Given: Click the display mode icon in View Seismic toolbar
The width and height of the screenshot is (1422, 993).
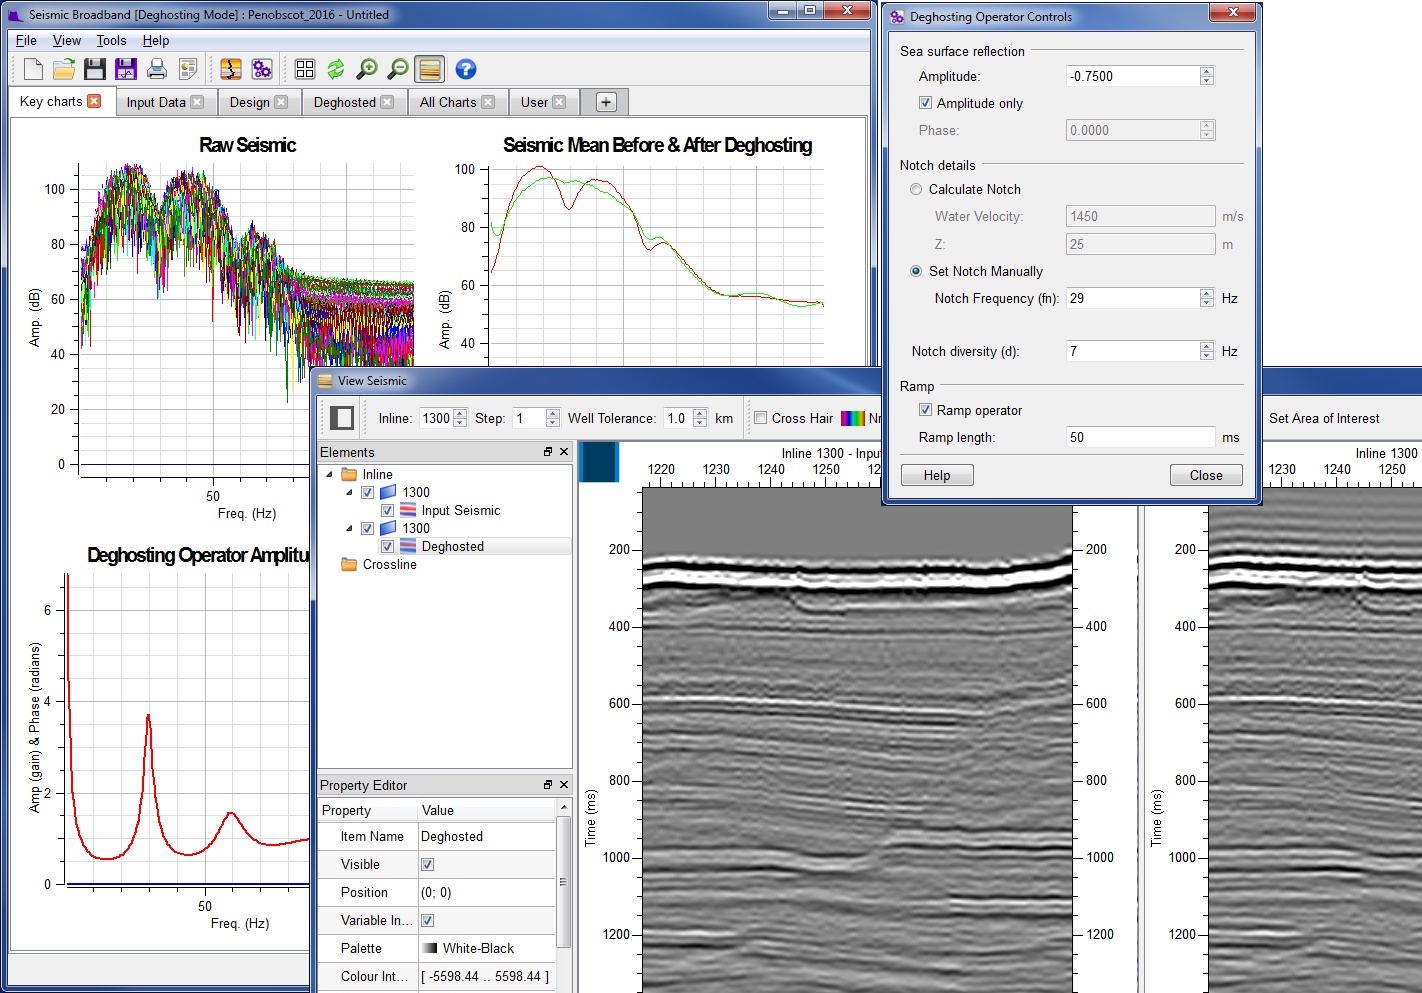Looking at the screenshot, I should [342, 418].
